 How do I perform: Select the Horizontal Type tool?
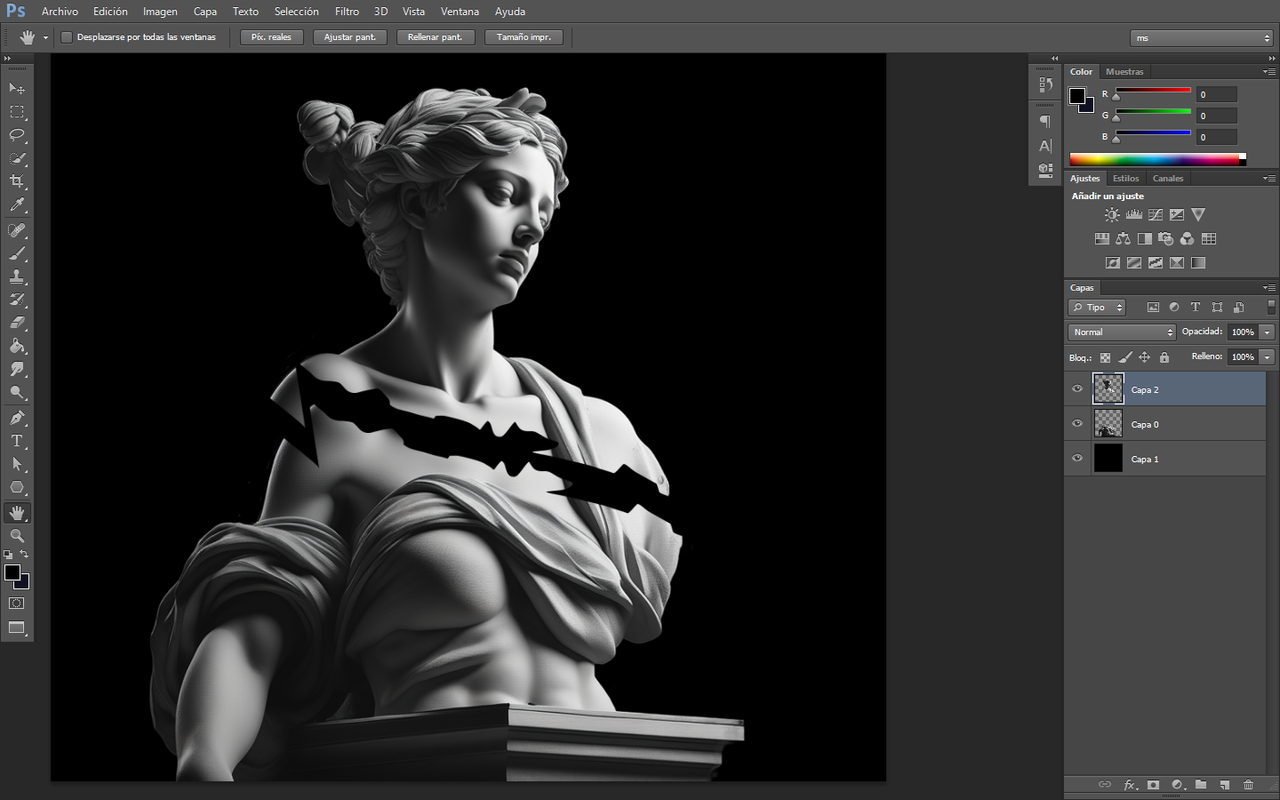click(17, 441)
